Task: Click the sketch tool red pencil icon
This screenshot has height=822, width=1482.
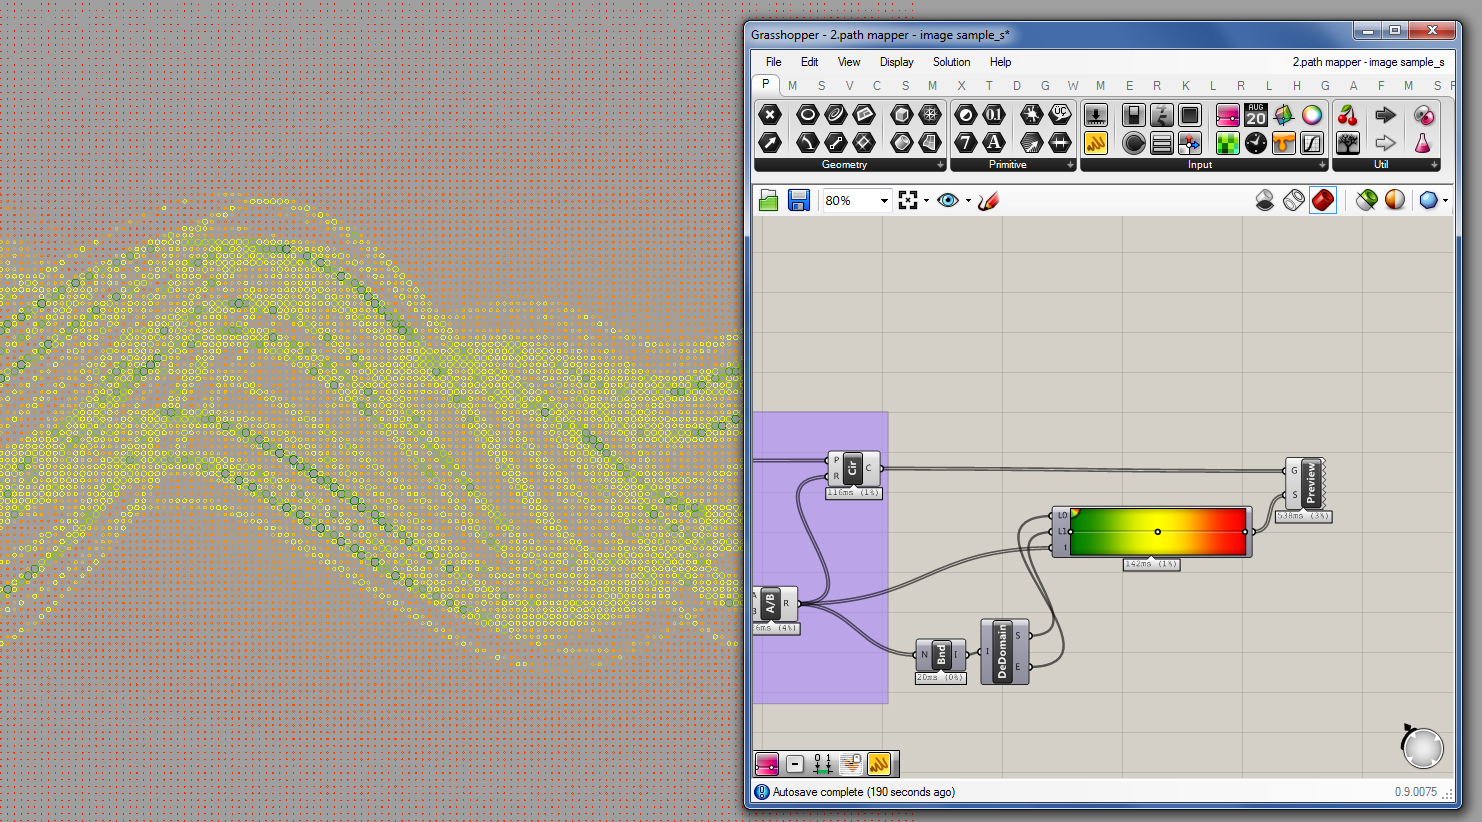Action: 988,201
